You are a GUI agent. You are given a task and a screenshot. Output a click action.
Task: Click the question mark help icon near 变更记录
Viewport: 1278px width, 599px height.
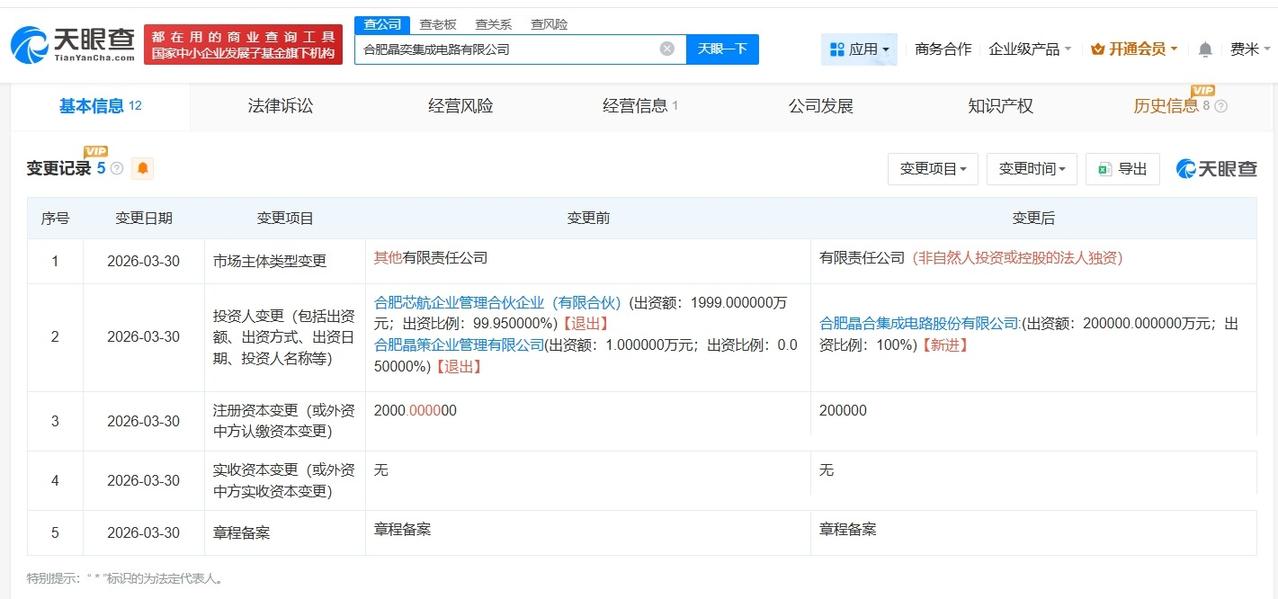pos(116,167)
